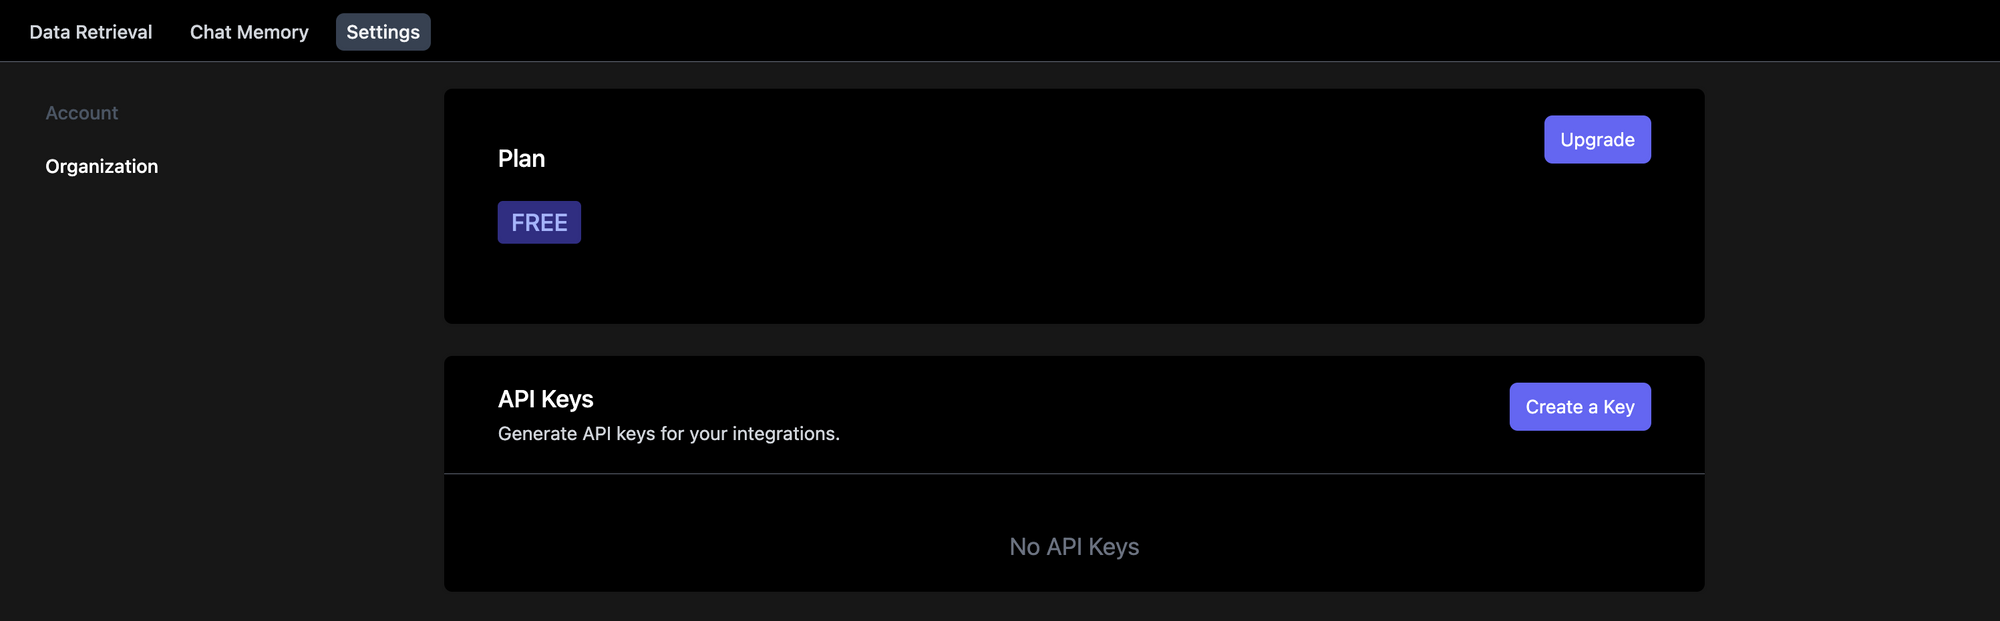Viewport: 2000px width, 621px height.
Task: Generate a new API key
Action: point(1579,406)
